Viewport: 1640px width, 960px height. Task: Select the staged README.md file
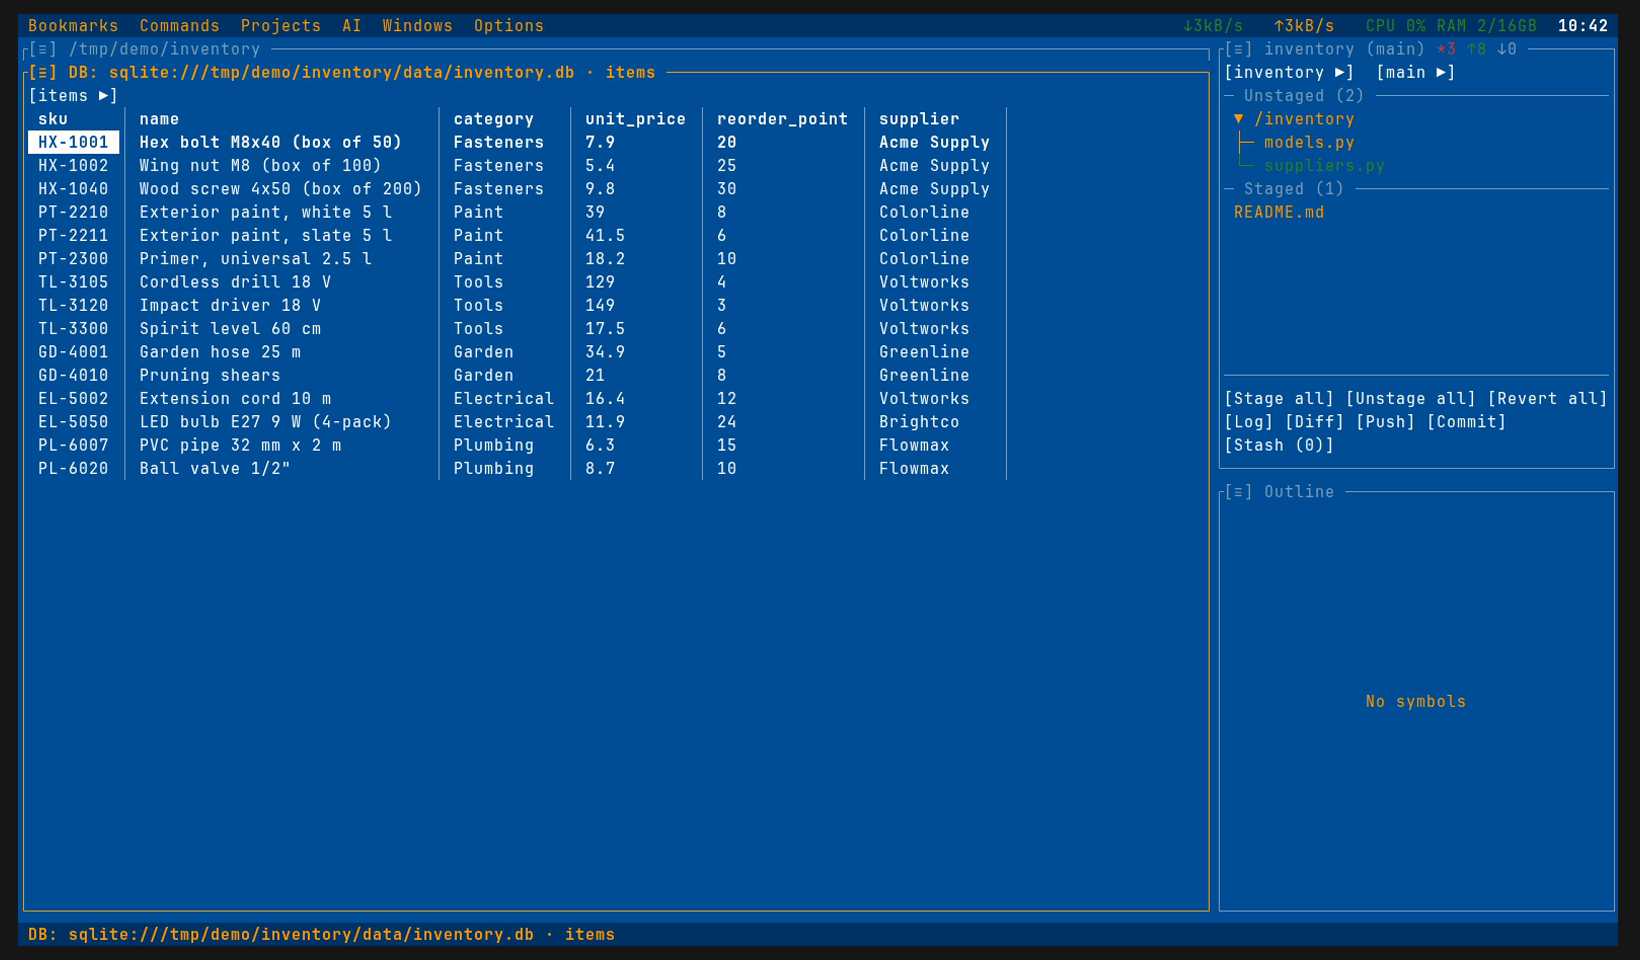[1279, 212]
